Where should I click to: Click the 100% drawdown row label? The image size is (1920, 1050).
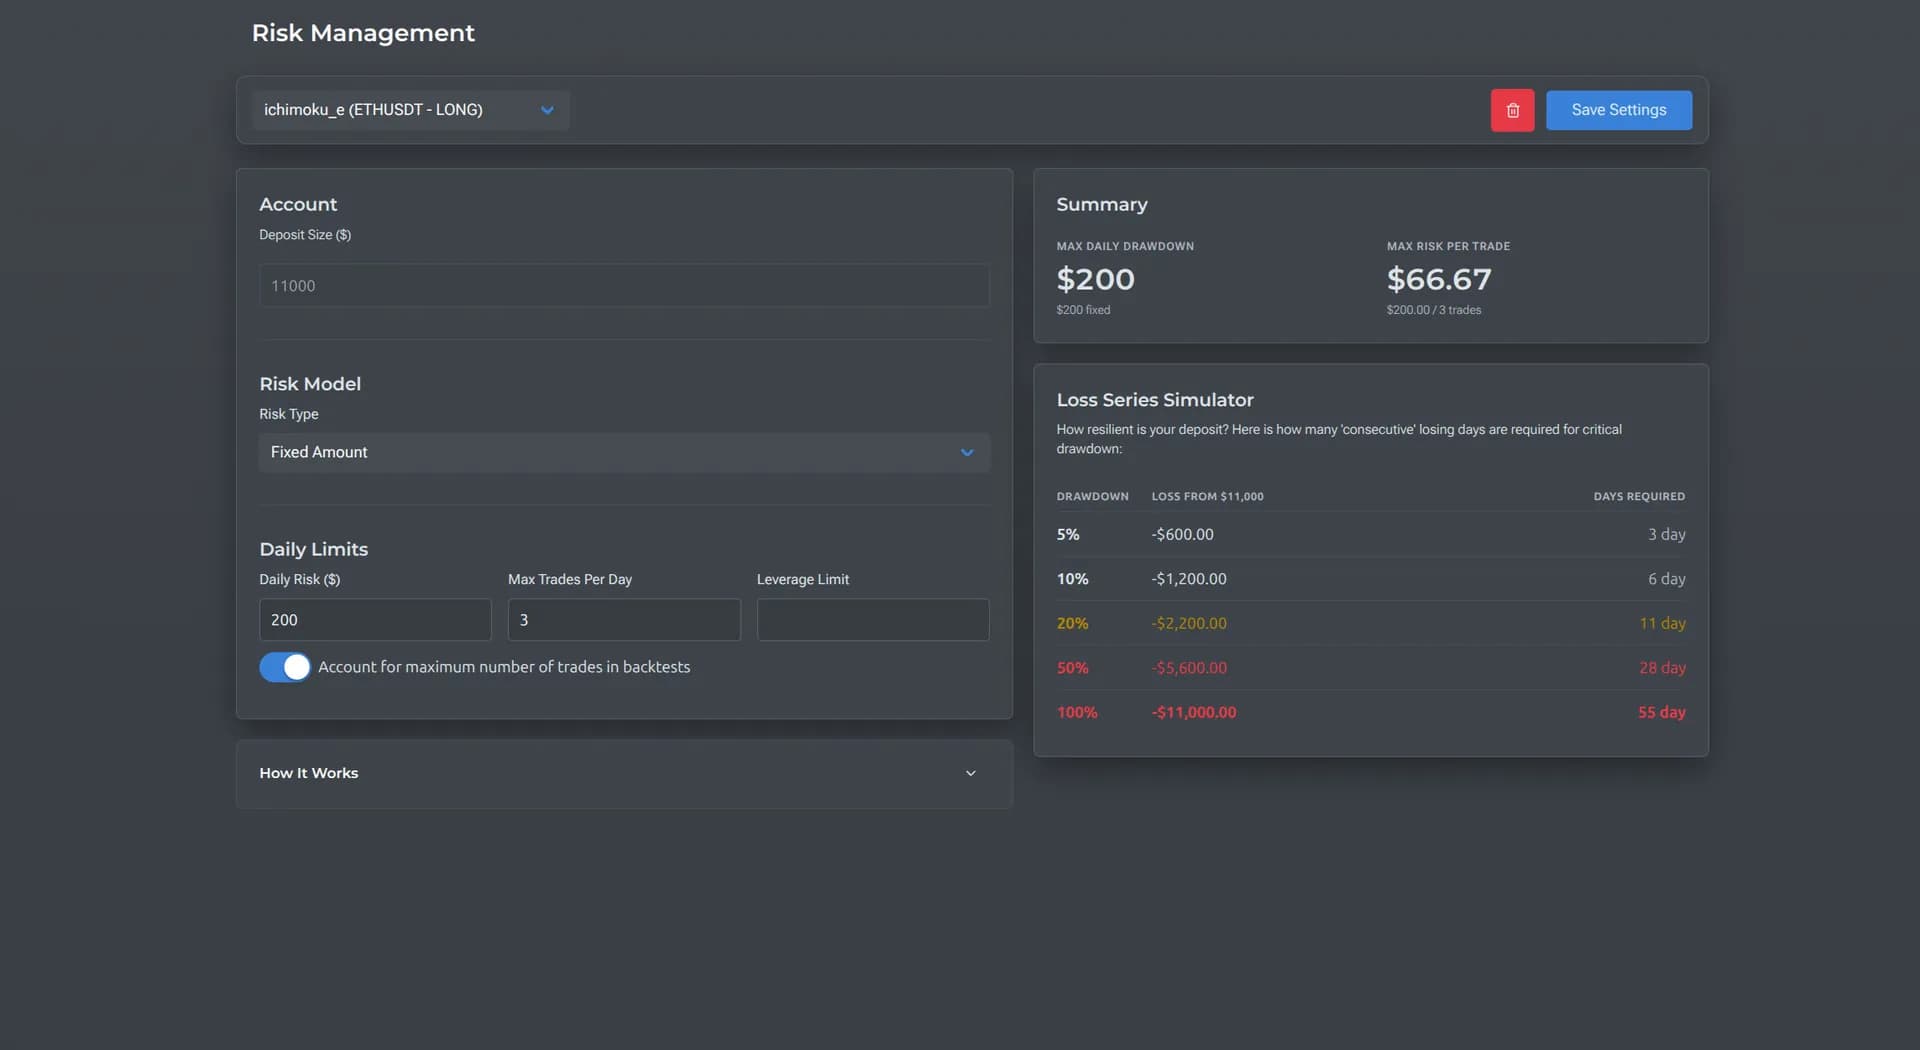(1077, 712)
